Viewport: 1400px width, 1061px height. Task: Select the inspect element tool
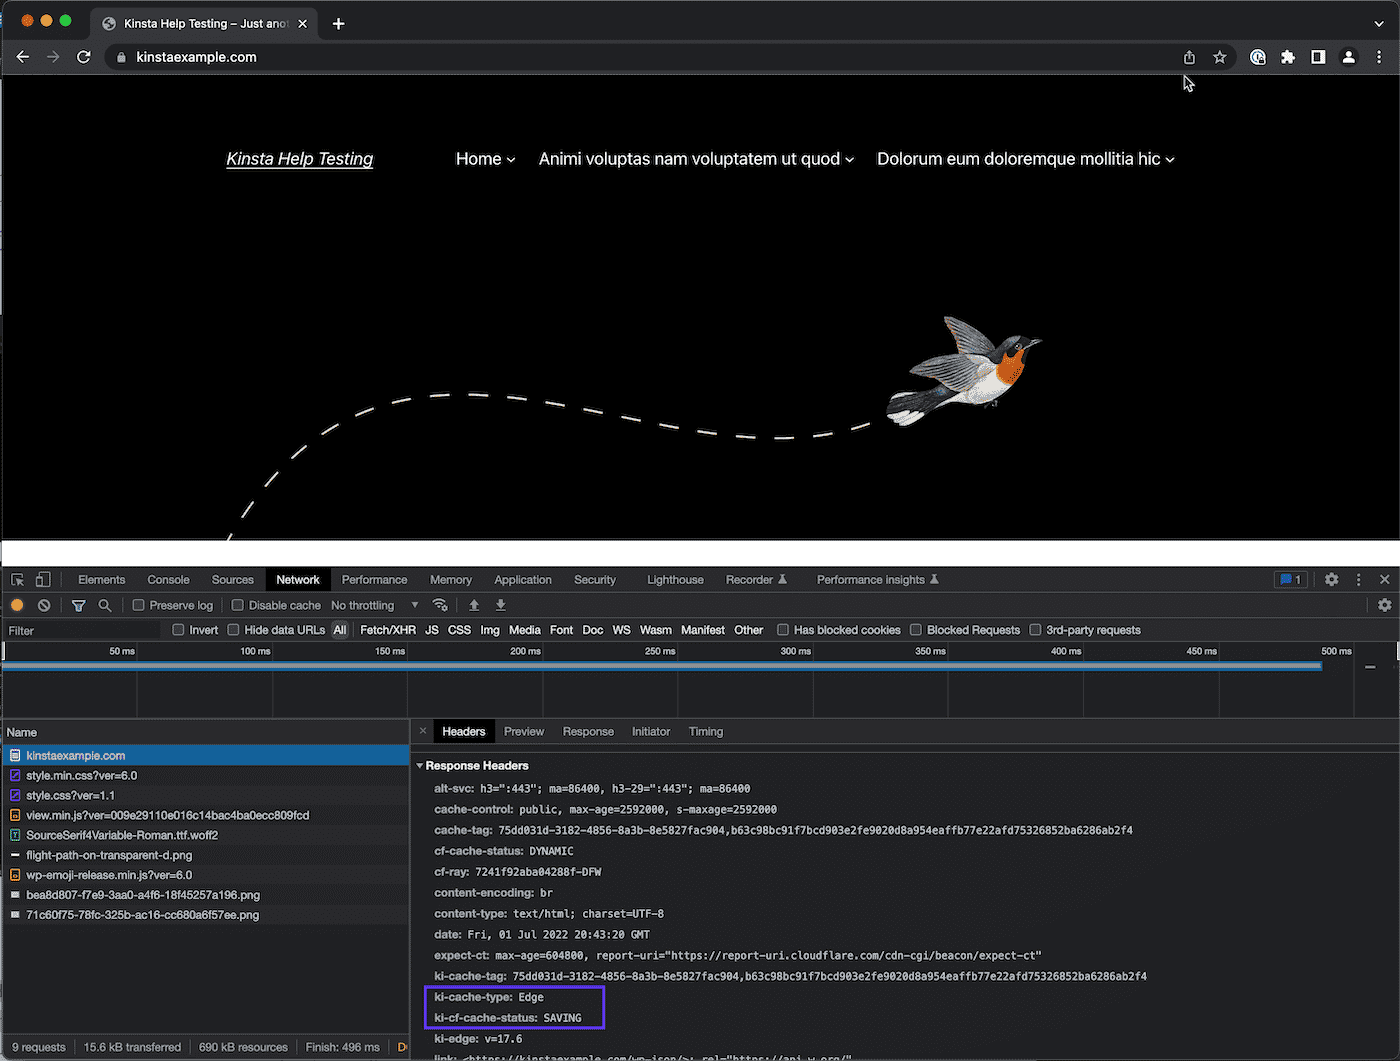click(15, 579)
